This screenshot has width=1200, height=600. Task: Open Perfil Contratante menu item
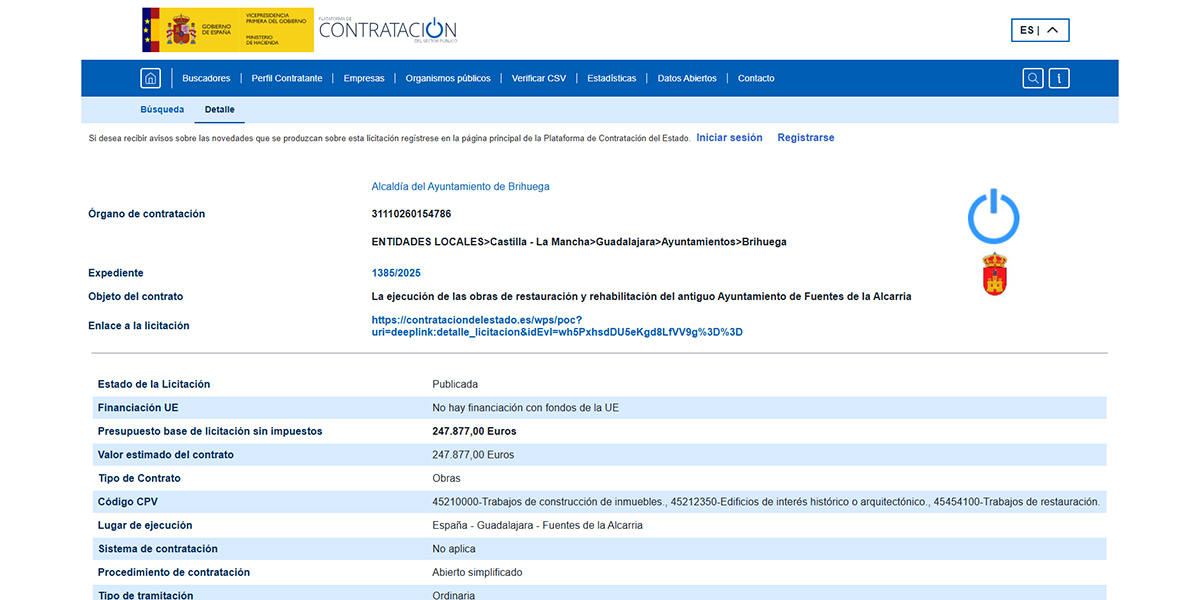click(287, 78)
